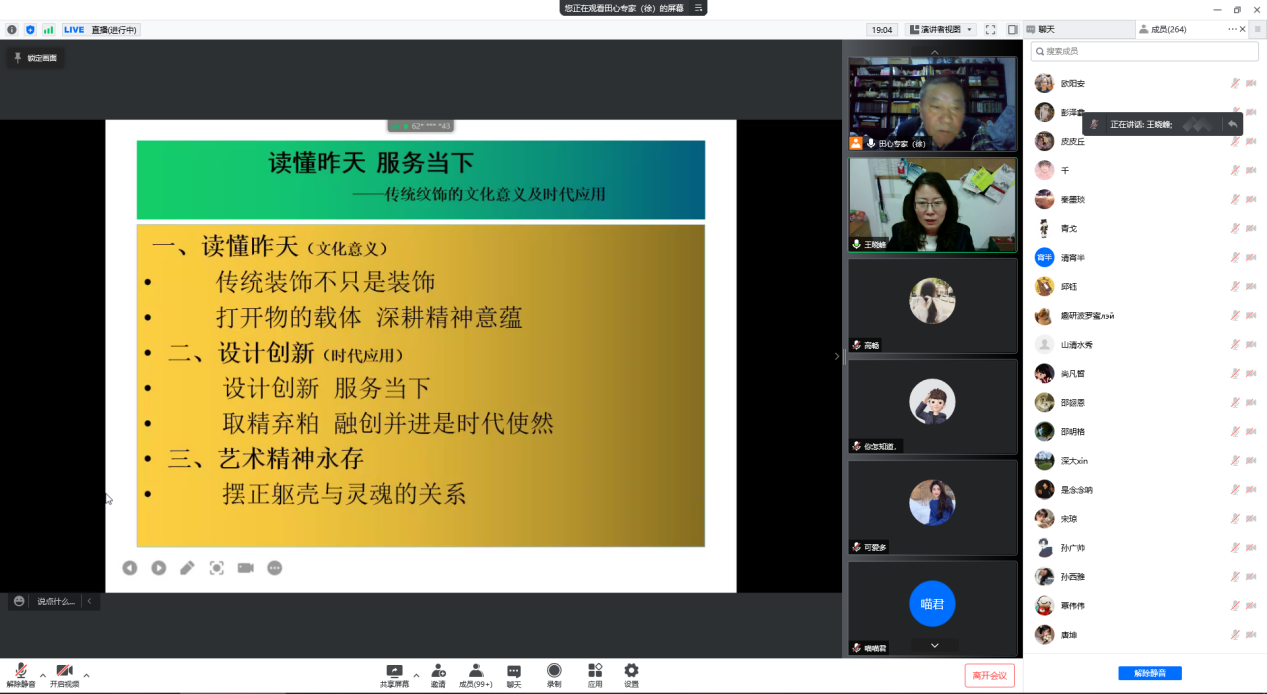Click 共享屏幕 share screen icon

point(394,671)
